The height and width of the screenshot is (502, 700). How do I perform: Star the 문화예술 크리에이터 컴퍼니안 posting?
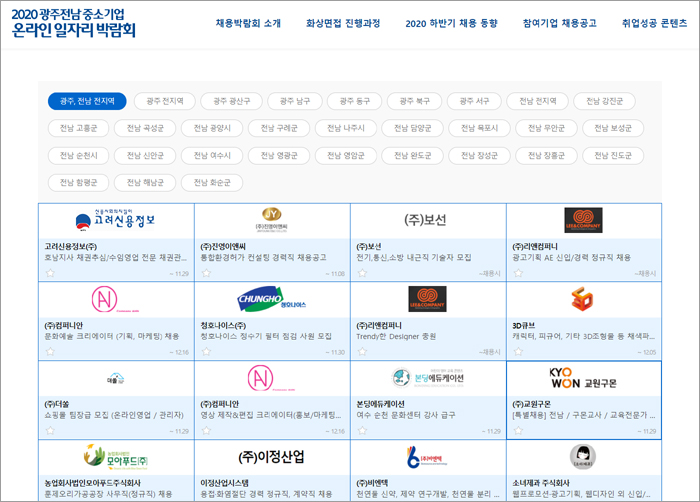click(x=50, y=351)
